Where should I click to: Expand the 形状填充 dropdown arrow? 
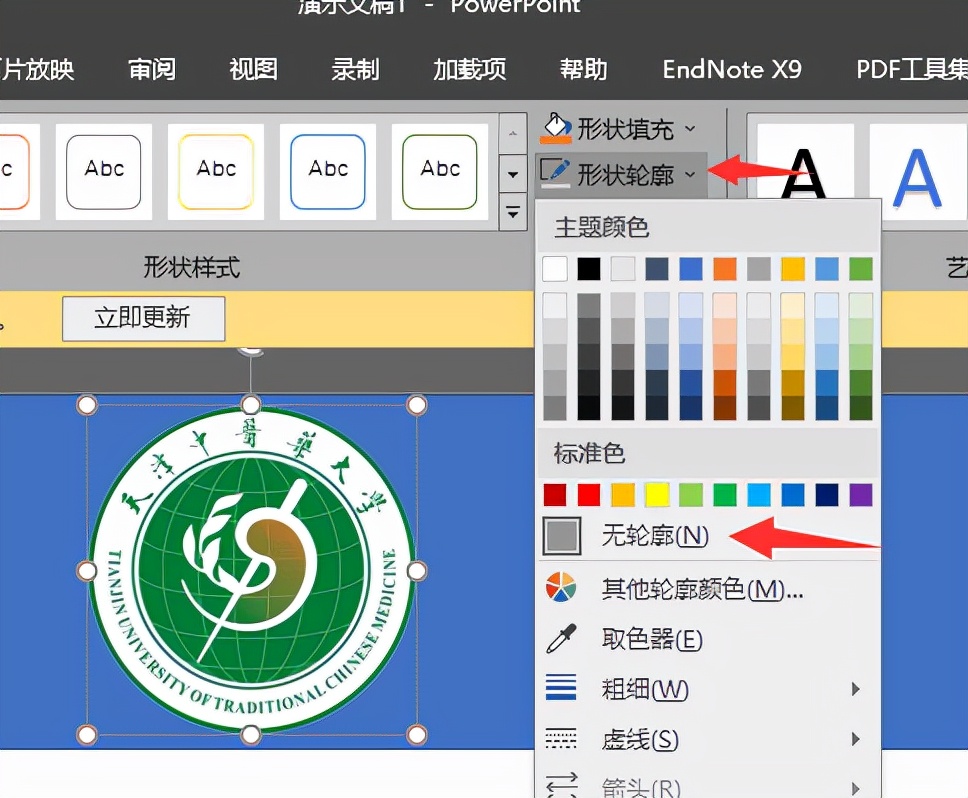coord(690,129)
